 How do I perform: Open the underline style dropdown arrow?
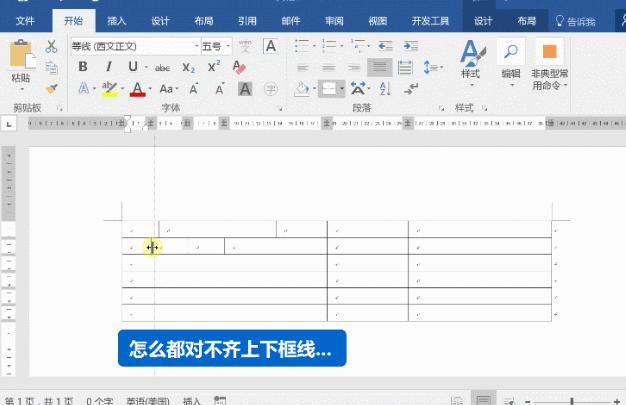147,68
